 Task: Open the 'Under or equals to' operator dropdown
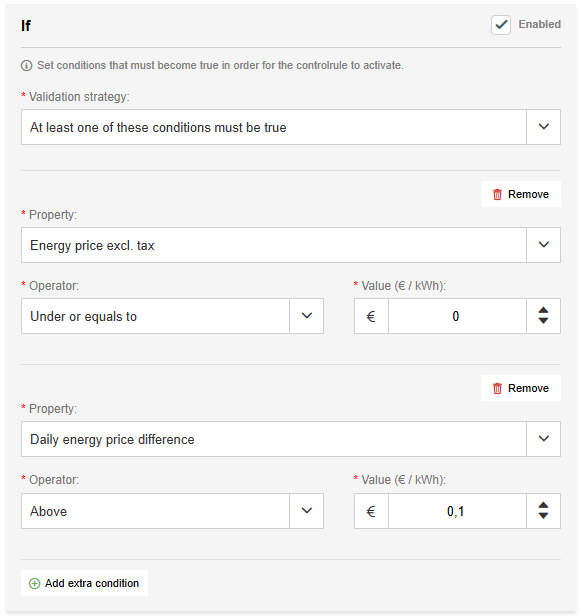(172, 316)
